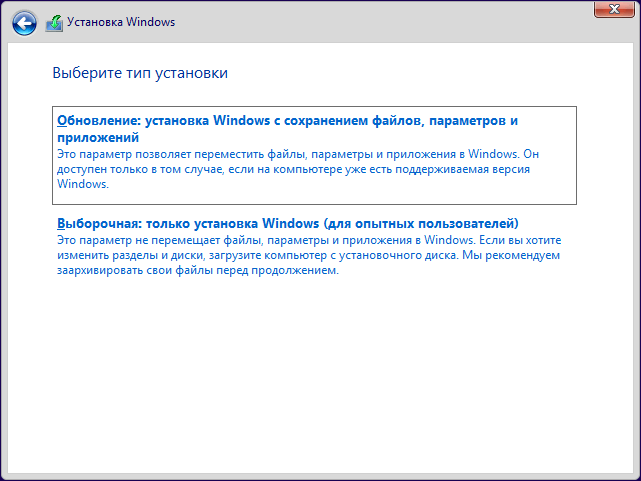This screenshot has height=481, width=641.
Task: Click the Выберите тип установки heading
Action: point(140,73)
